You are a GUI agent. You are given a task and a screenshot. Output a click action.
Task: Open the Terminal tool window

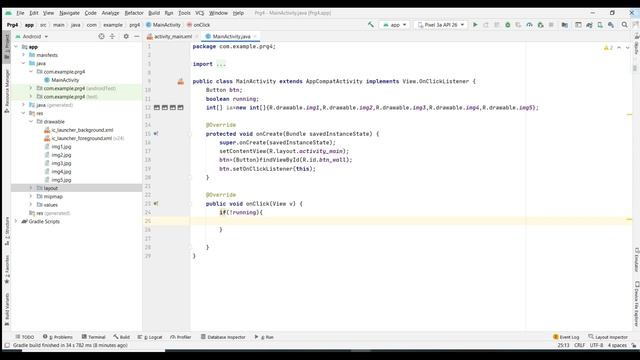tap(93, 337)
